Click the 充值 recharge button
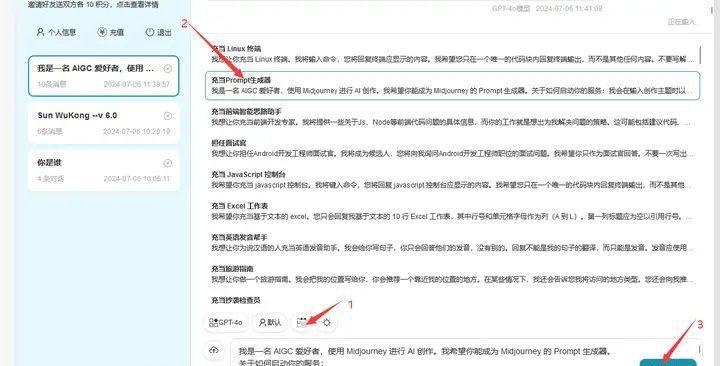This screenshot has width=720, height=366. (111, 33)
